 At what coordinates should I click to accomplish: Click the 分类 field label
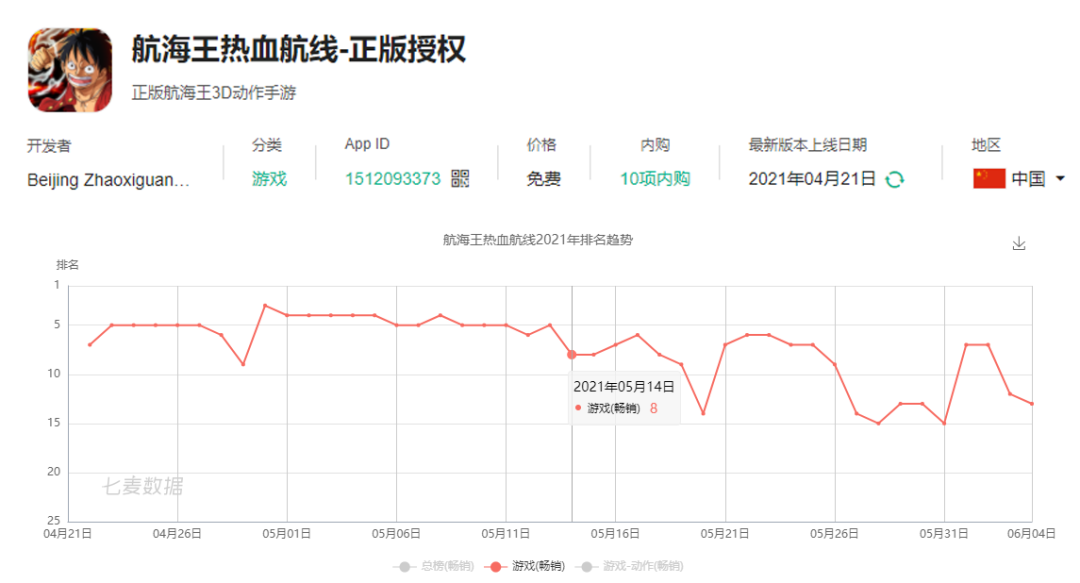pyautogui.click(x=267, y=145)
